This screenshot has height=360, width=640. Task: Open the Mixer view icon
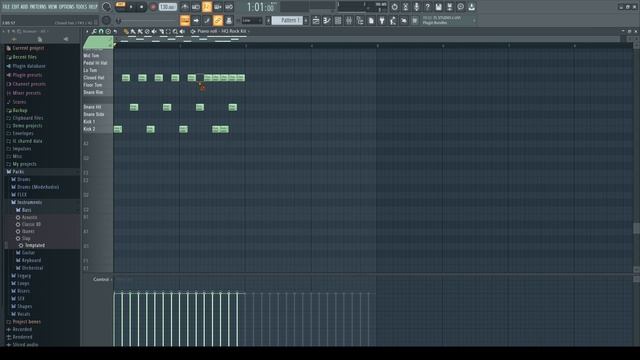[x=349, y=20]
